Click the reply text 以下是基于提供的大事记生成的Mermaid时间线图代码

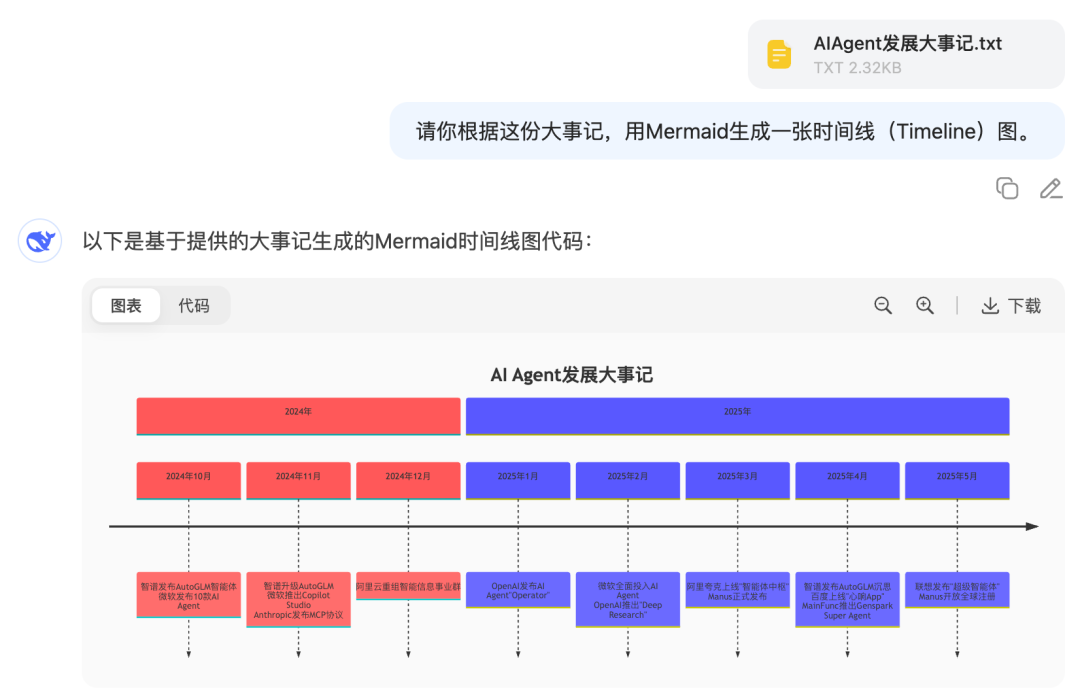tap(337, 241)
